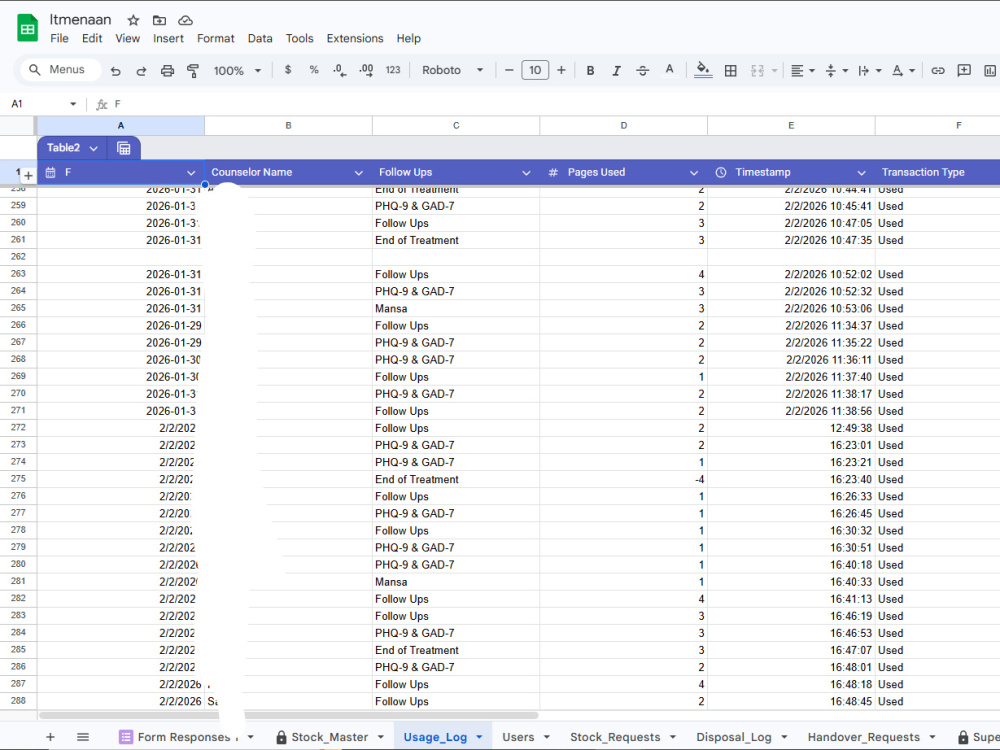Open the zoom 100% dropdown
This screenshot has width=1000, height=750.
click(x=237, y=71)
